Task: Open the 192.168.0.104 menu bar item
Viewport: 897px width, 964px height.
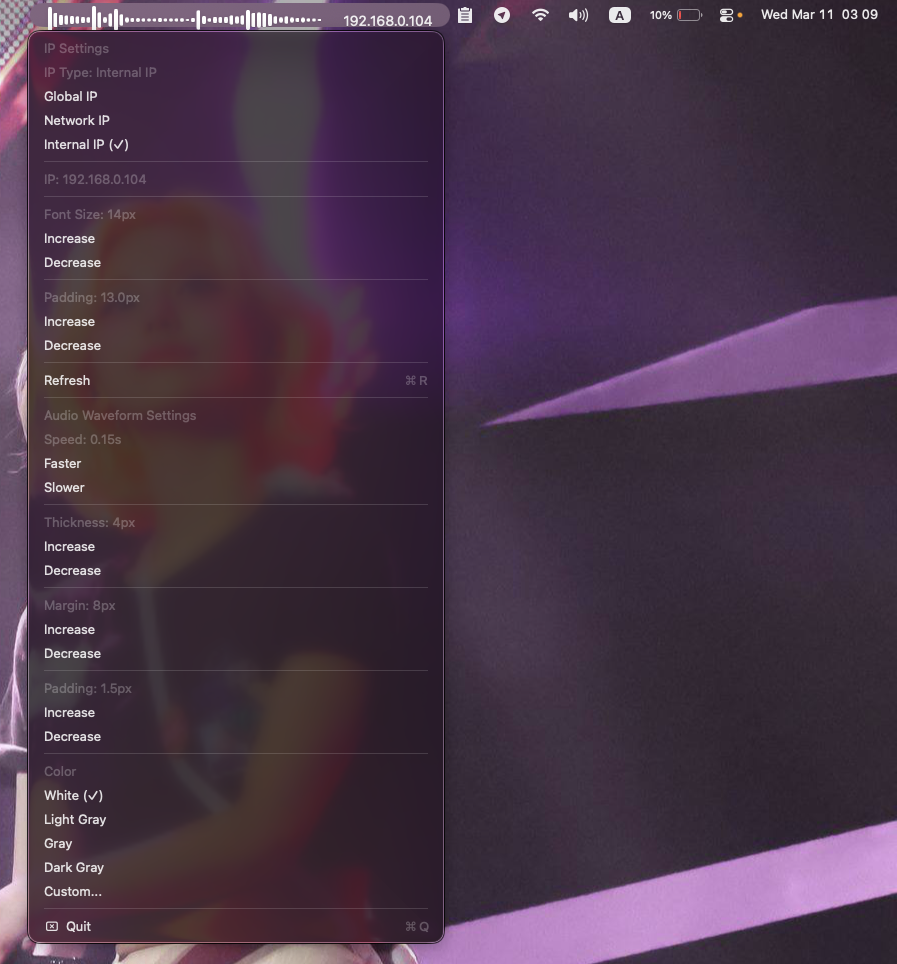Action: pos(387,18)
